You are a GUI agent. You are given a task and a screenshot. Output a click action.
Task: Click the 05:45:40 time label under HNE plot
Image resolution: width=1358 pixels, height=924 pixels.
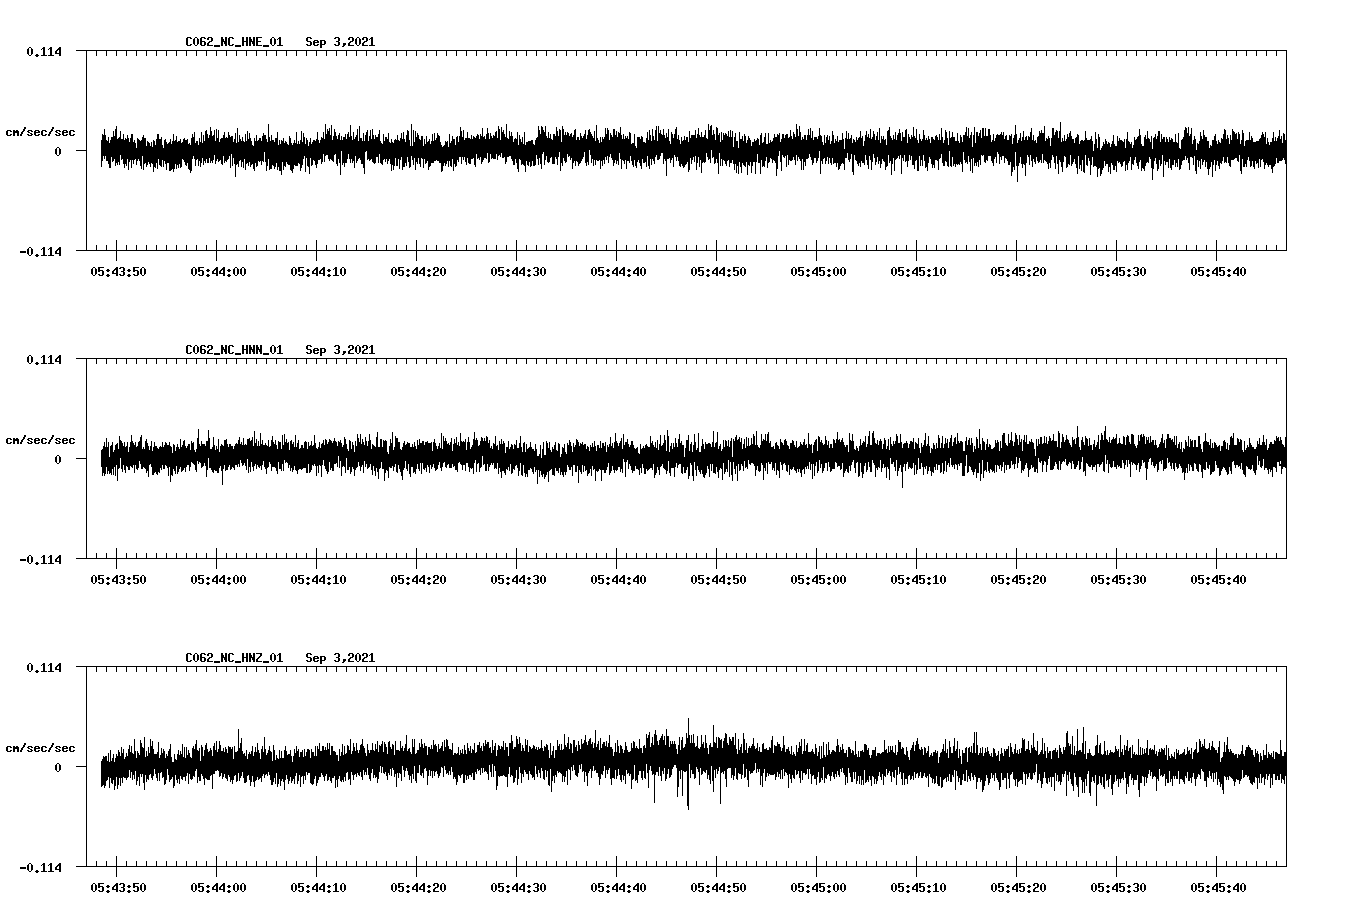1218,271
